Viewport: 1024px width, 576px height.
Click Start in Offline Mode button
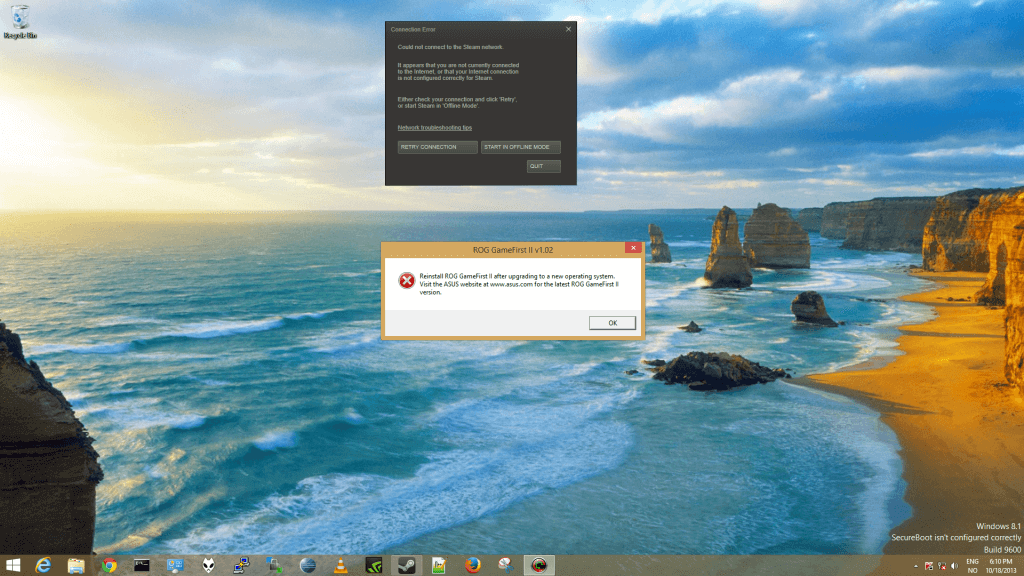[520, 148]
